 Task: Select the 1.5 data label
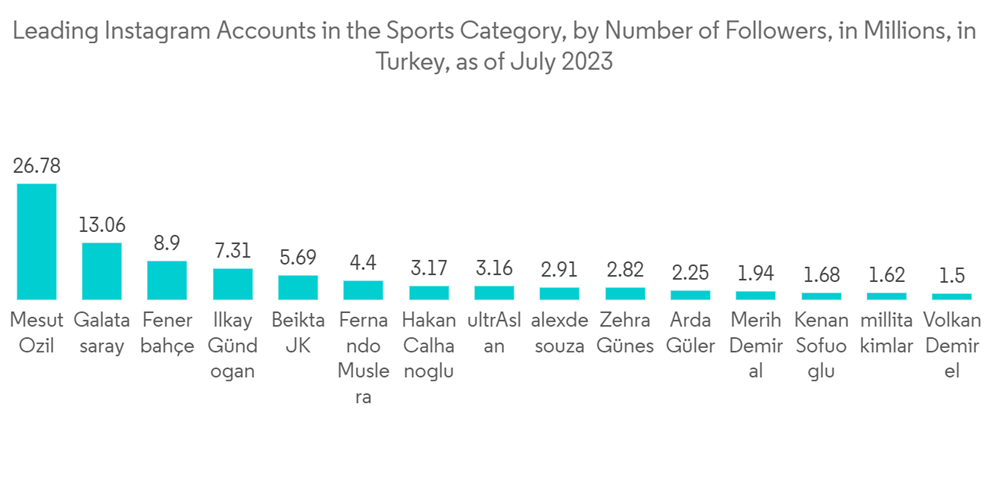pyautogui.click(x=951, y=275)
